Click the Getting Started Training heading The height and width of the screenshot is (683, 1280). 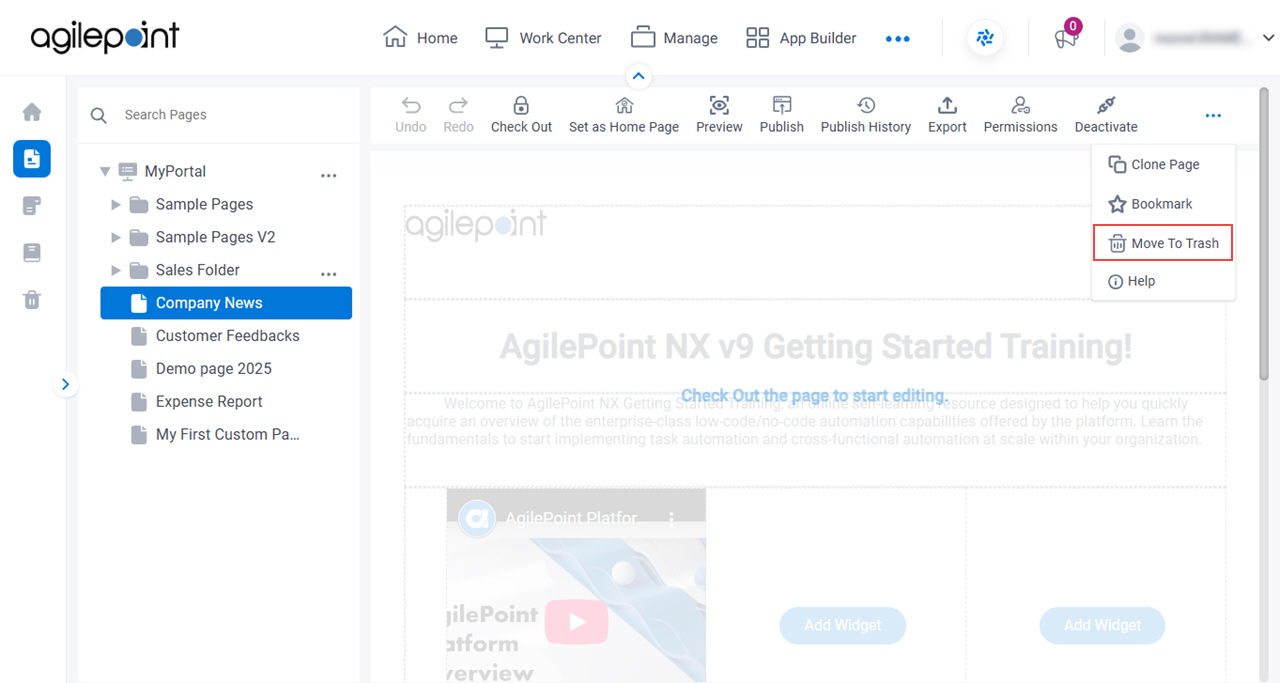816,347
